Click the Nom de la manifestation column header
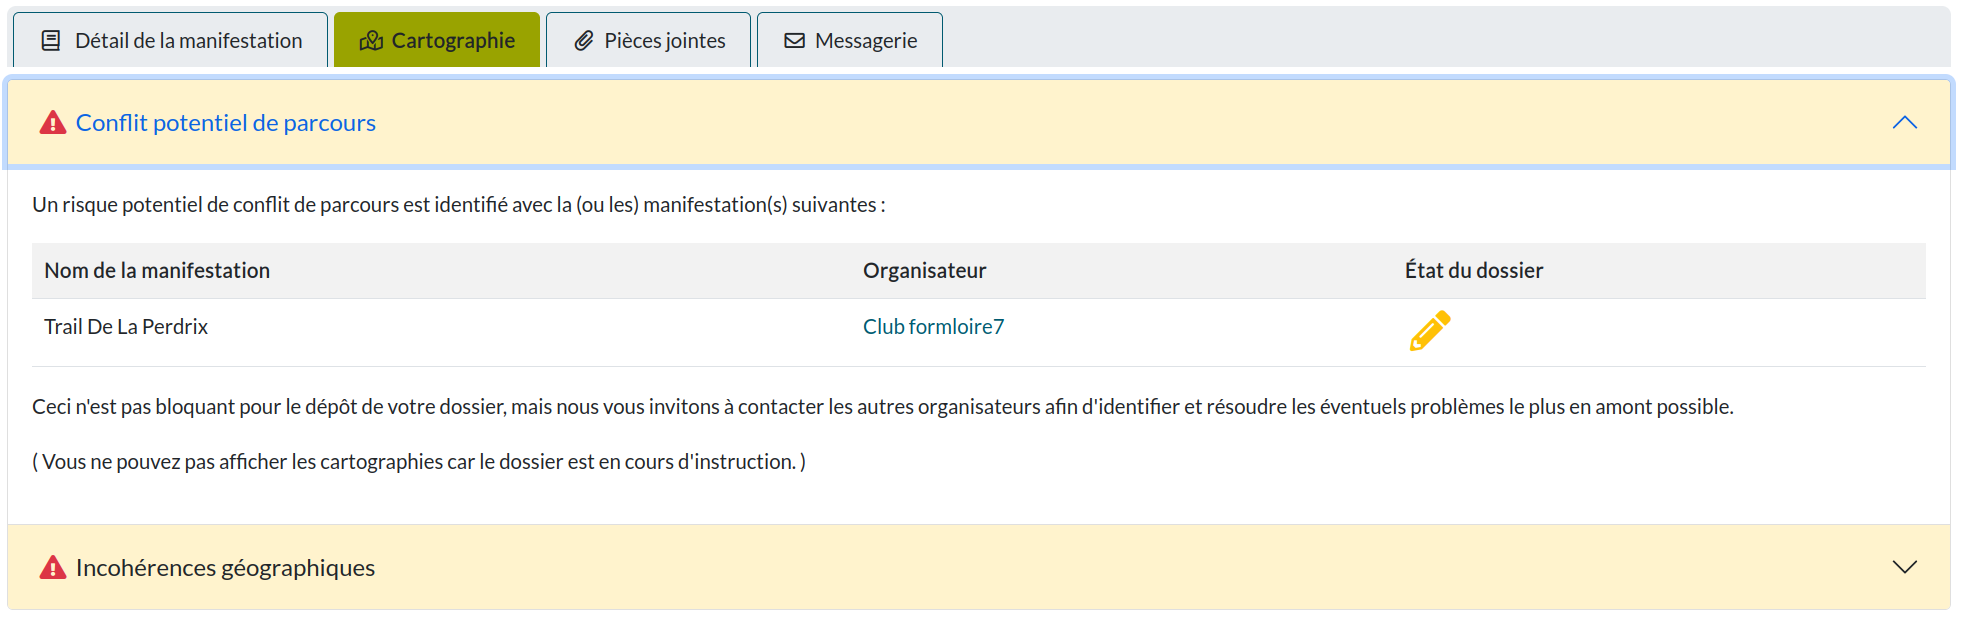This screenshot has width=1965, height=620. pyautogui.click(x=157, y=271)
